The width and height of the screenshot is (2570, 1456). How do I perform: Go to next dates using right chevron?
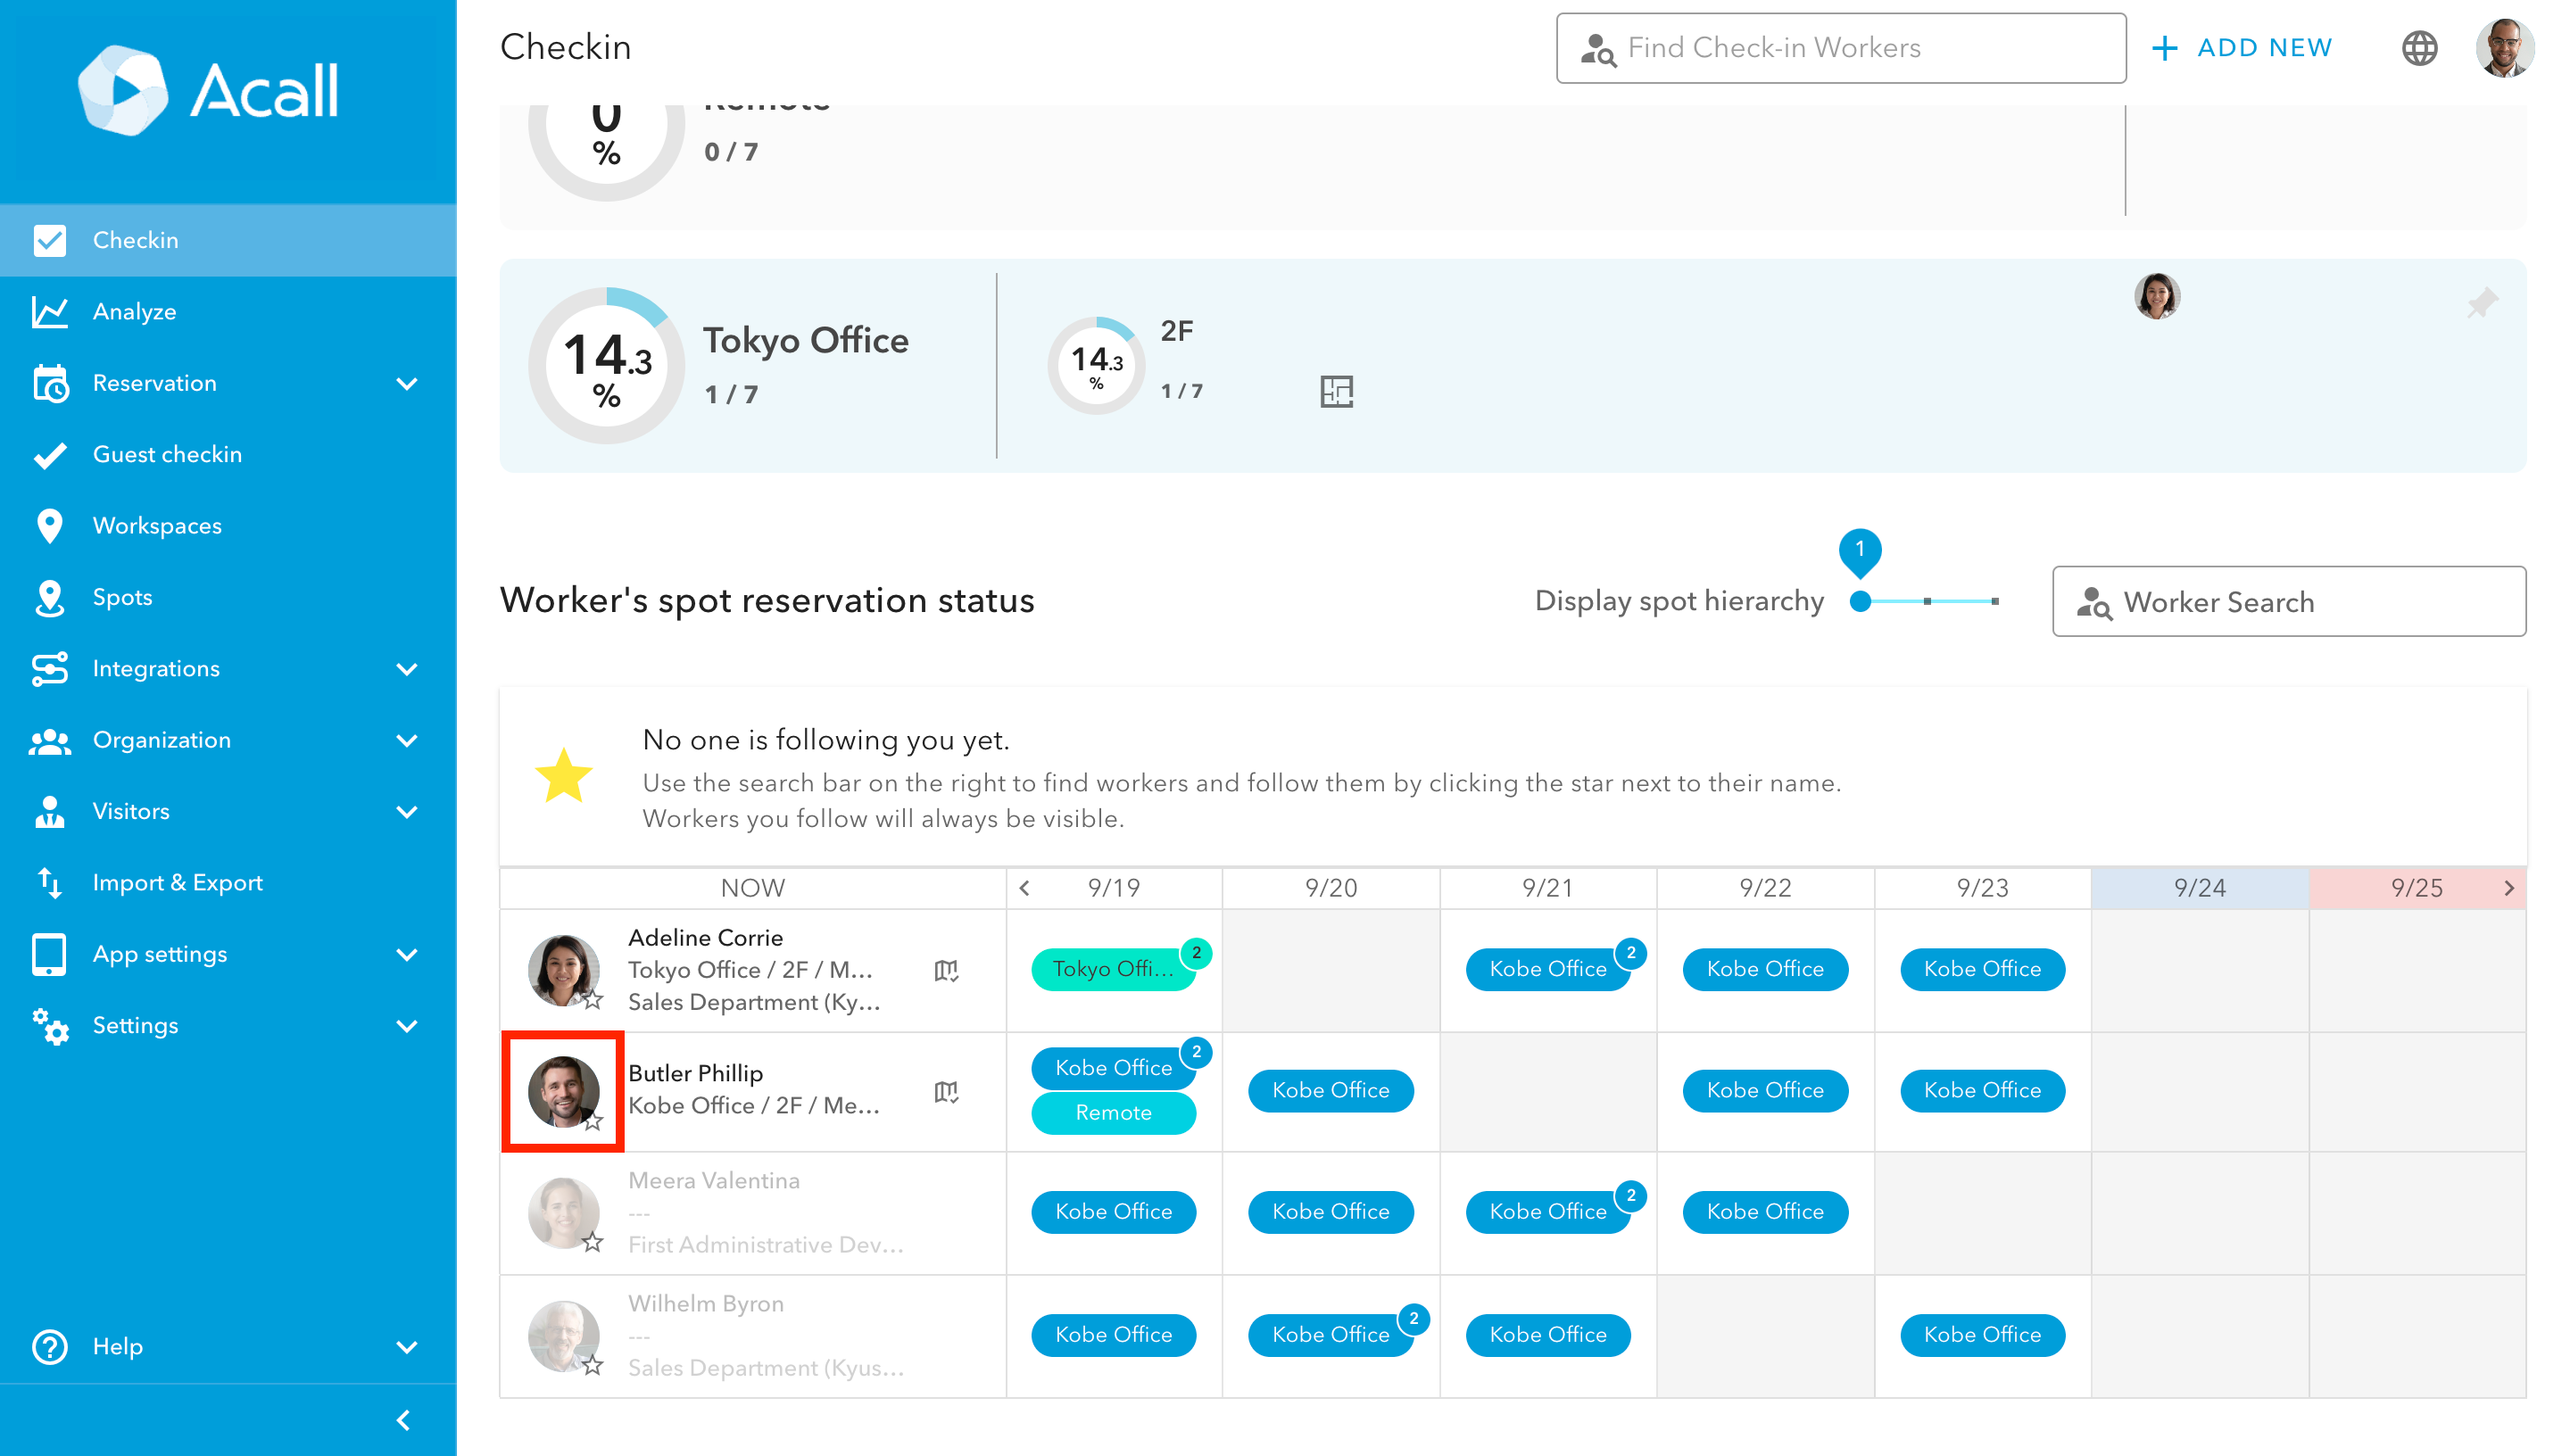pos(2508,888)
